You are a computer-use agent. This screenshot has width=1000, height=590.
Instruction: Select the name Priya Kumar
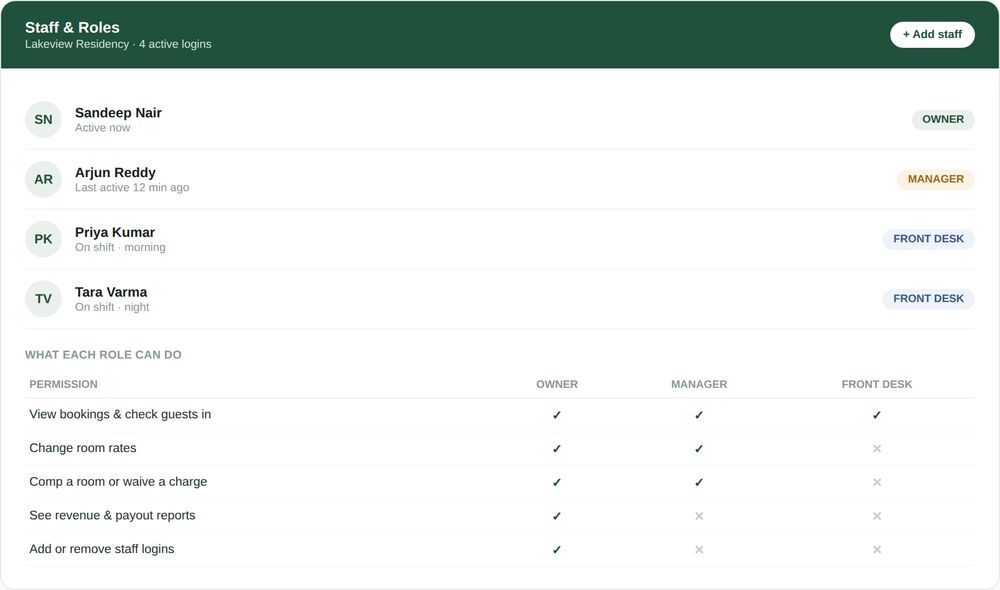(115, 232)
